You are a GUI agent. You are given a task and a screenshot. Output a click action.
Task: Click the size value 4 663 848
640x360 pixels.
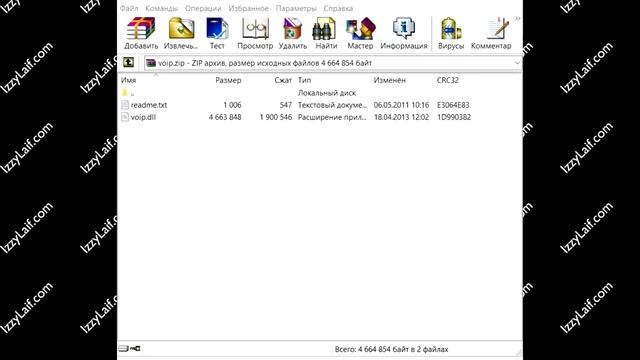point(225,118)
